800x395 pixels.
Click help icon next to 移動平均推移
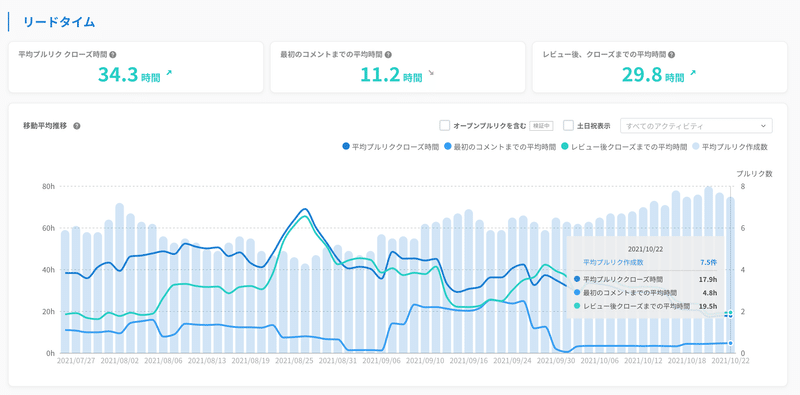(77, 126)
